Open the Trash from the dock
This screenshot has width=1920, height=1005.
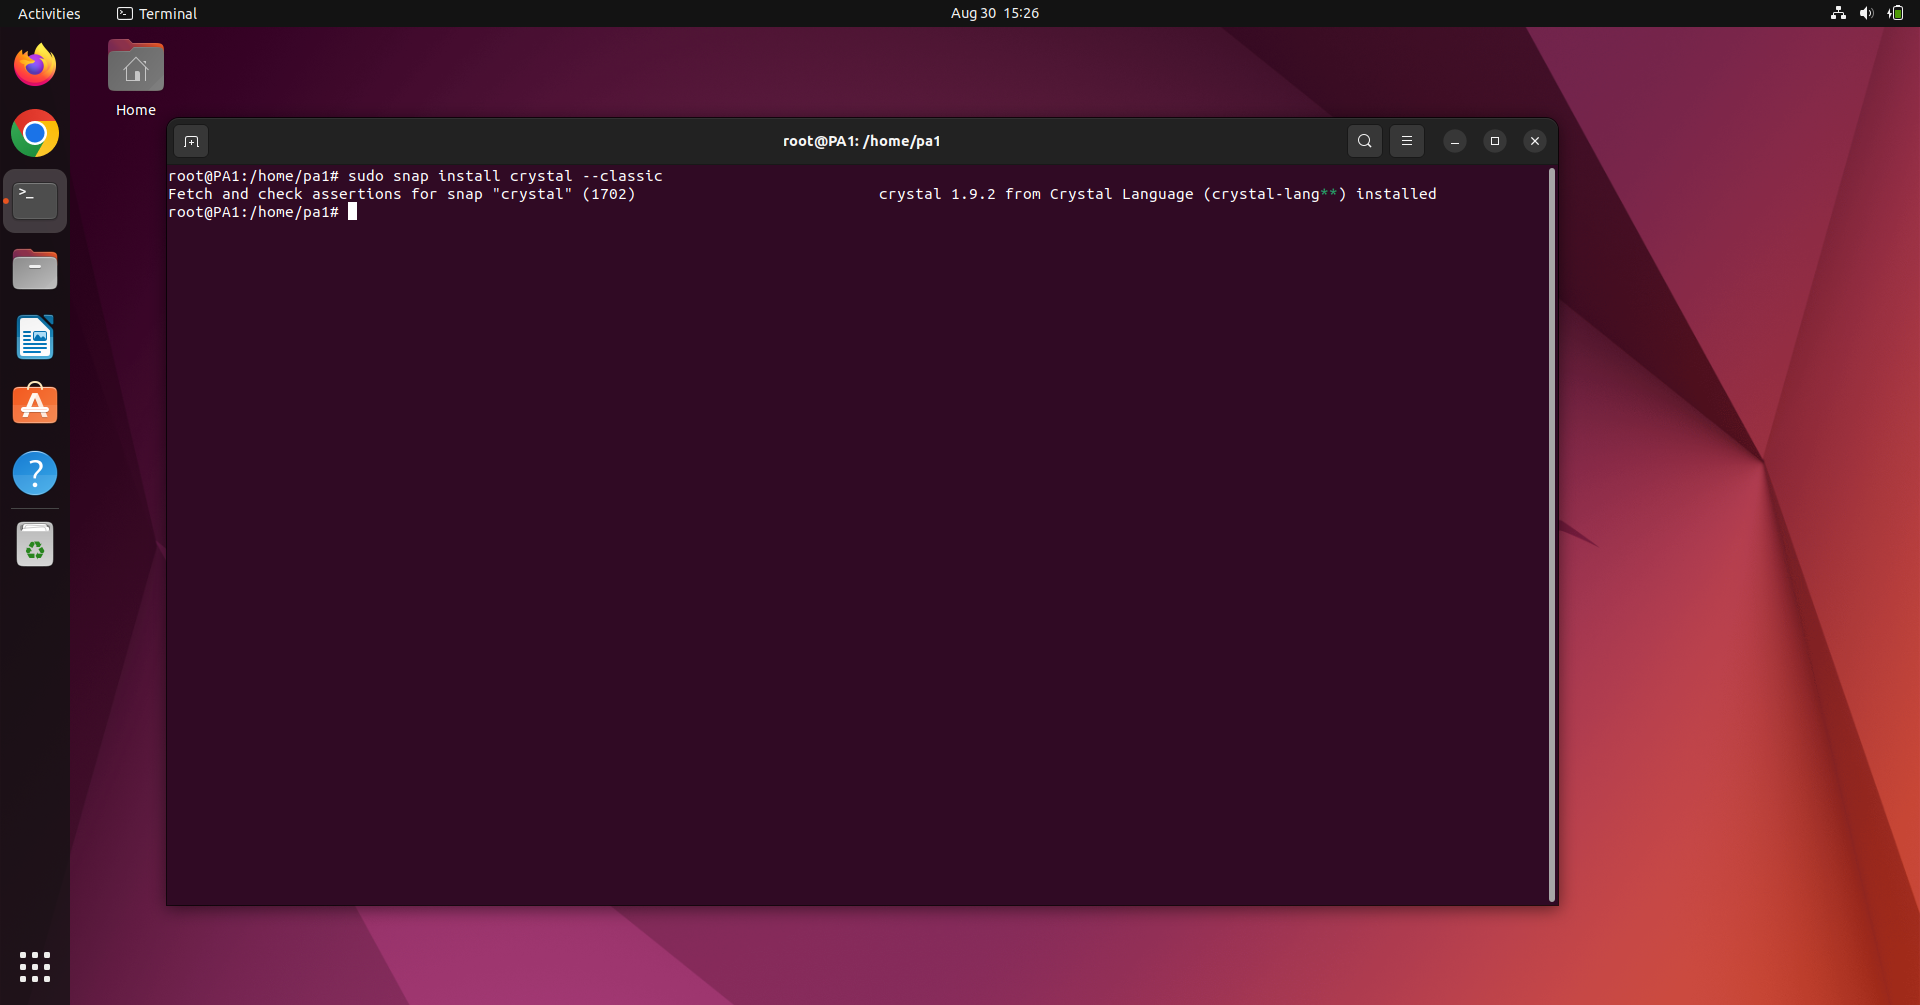[x=34, y=543]
